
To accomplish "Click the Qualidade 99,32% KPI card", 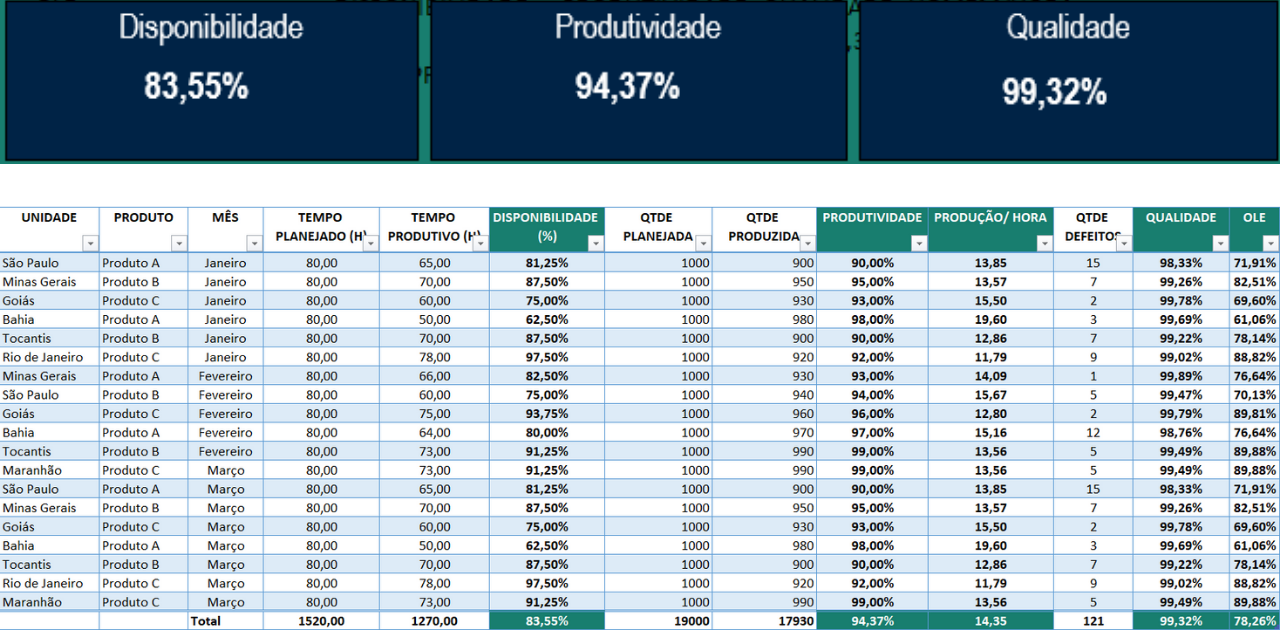I will click(x=1068, y=82).
